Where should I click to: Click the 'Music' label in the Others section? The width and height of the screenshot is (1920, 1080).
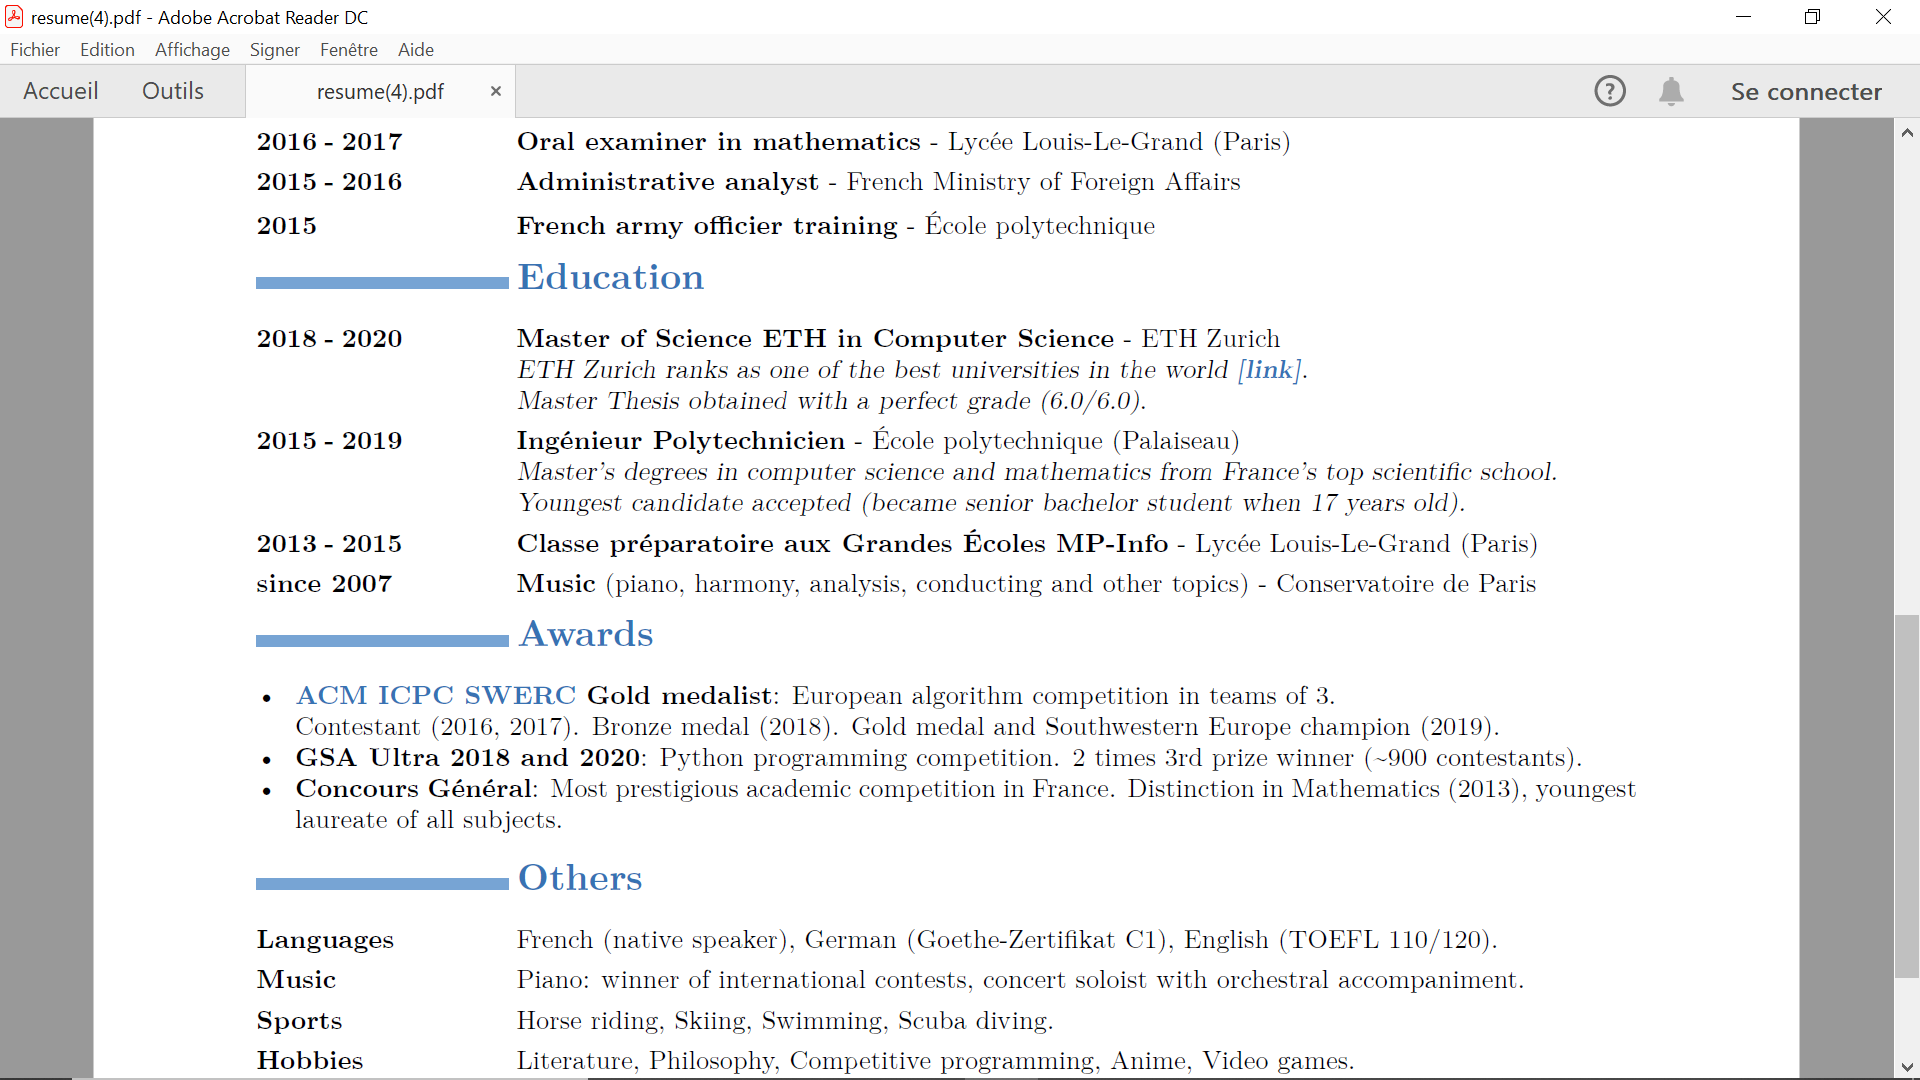coord(296,980)
